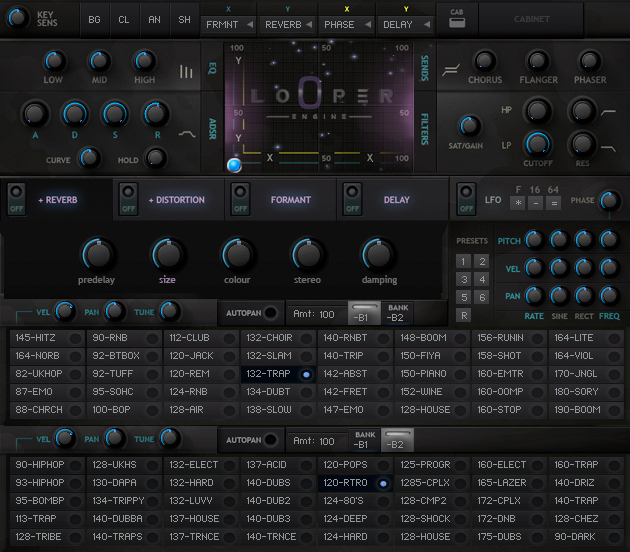Viewport: 630px width, 552px height.
Task: Select the 132-TRAP loop radio button
Action: pos(306,374)
